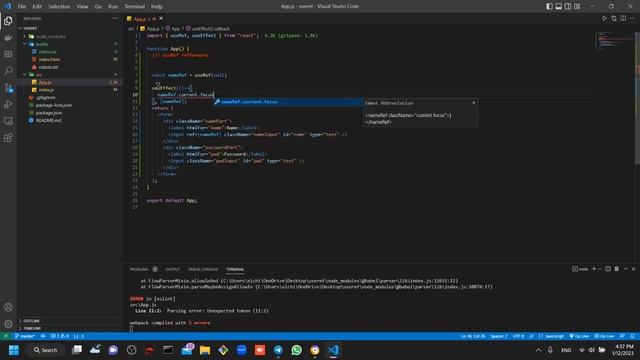This screenshot has width=640, height=360.
Task: Close the terminal panel with X
Action: [x=633, y=269]
